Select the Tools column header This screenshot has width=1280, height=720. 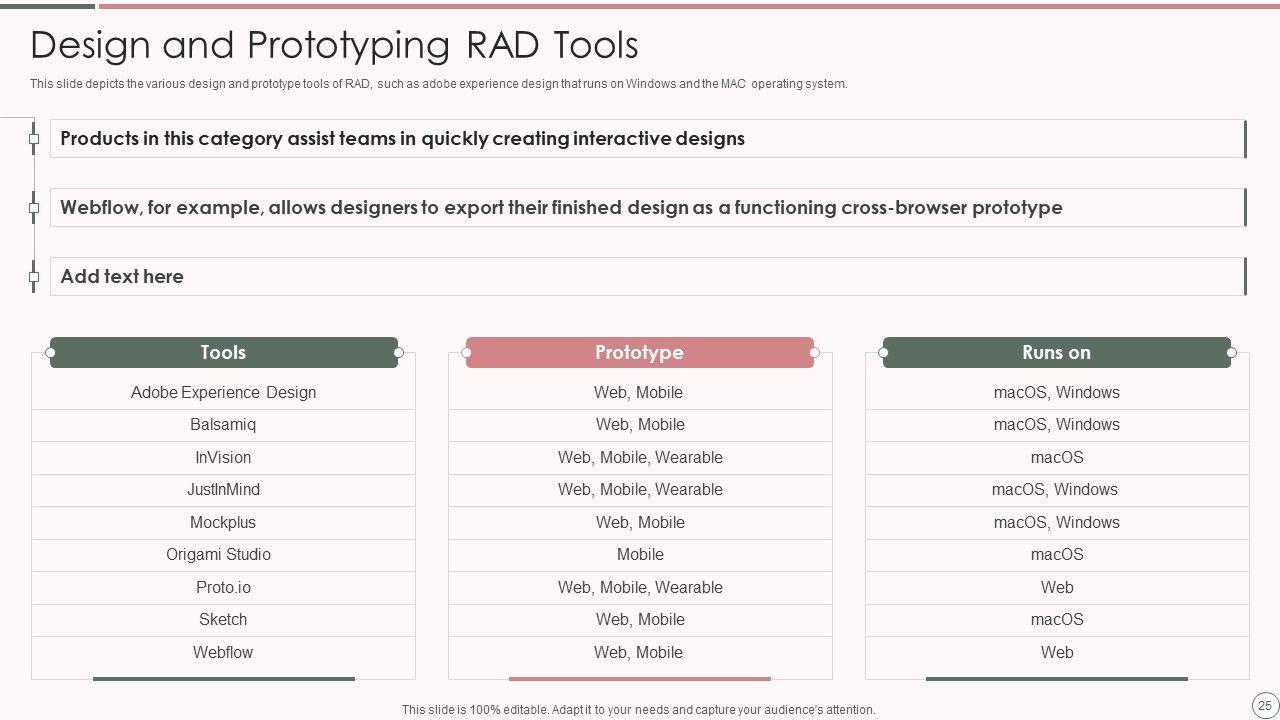coord(223,353)
